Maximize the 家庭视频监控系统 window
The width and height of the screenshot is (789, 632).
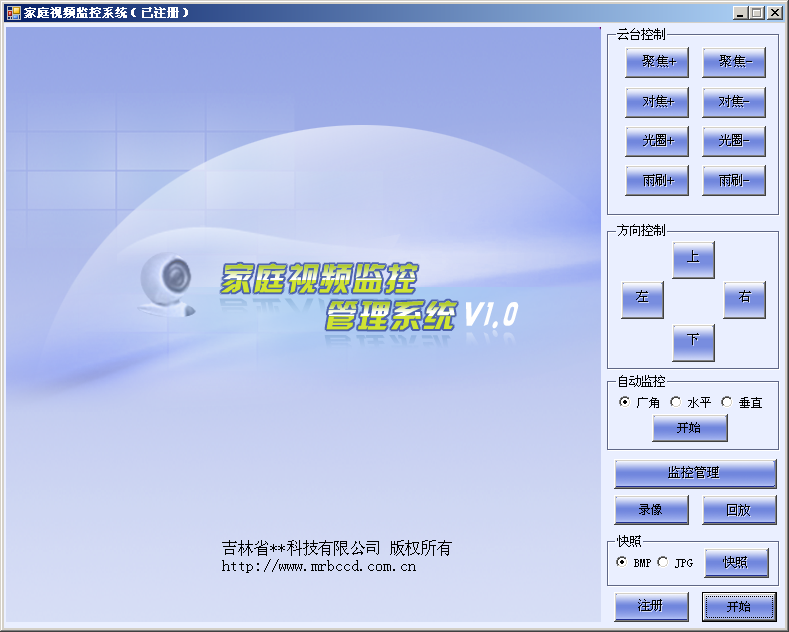(756, 13)
